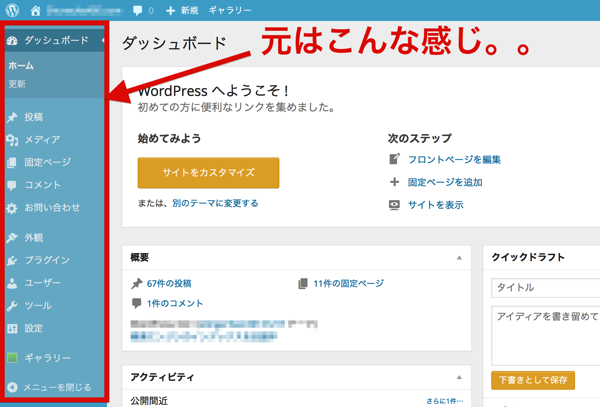Follow the フロントページを編集 link

tap(454, 159)
